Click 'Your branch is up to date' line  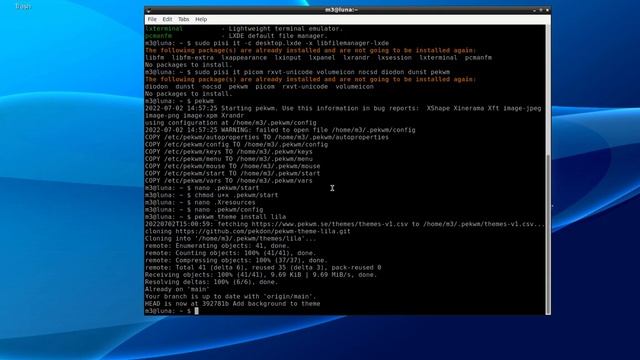pos(231,297)
